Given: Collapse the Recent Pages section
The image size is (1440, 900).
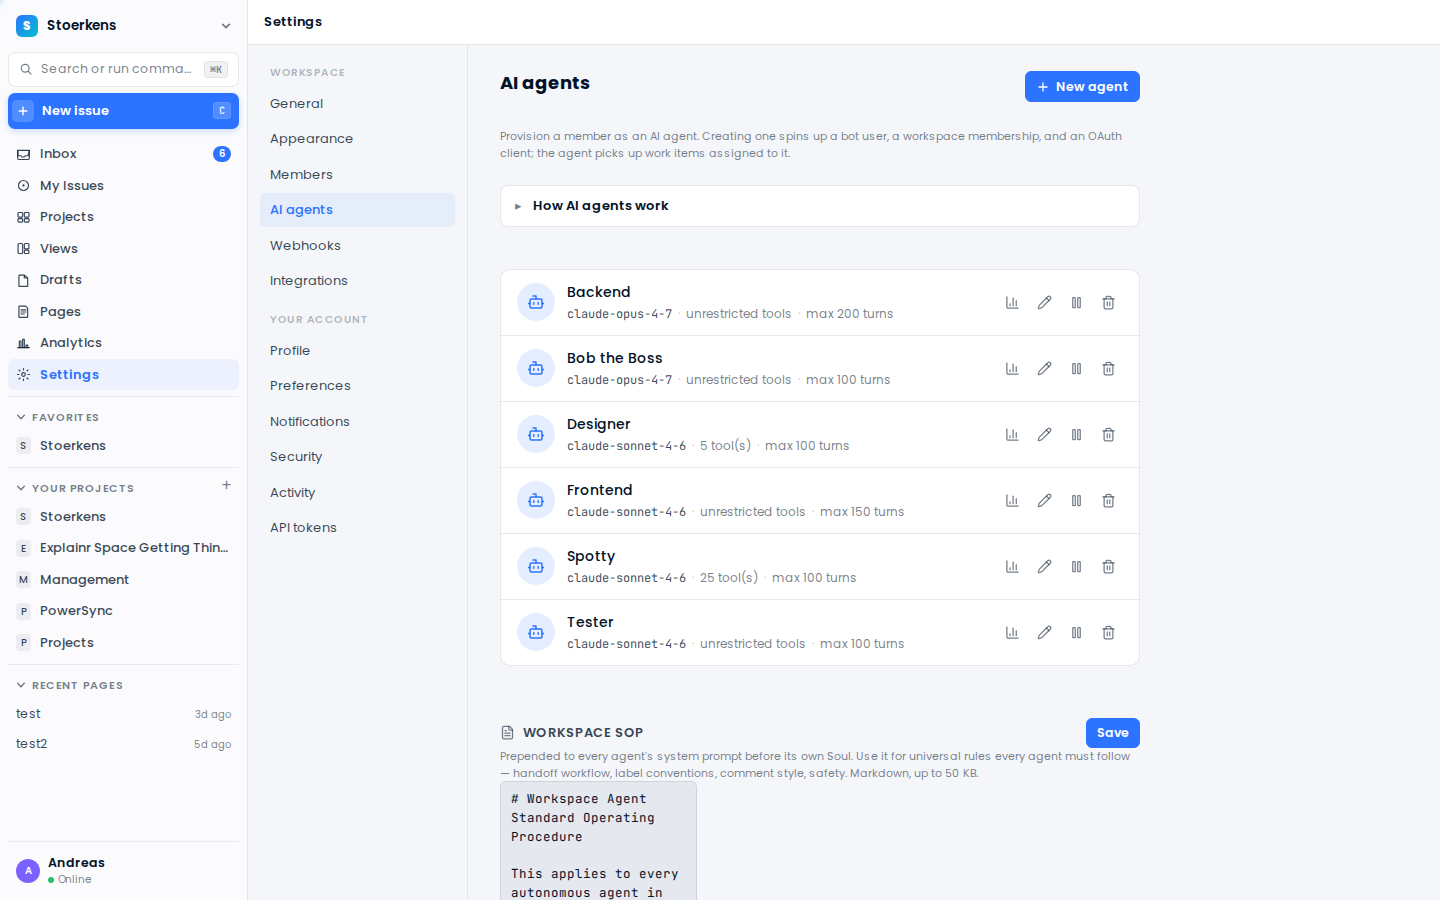Looking at the screenshot, I should click(x=70, y=685).
